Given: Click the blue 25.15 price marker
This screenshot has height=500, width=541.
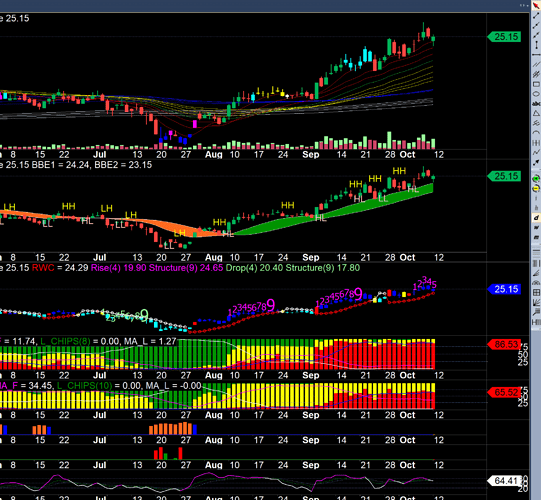Looking at the screenshot, I should pyautogui.click(x=504, y=289).
